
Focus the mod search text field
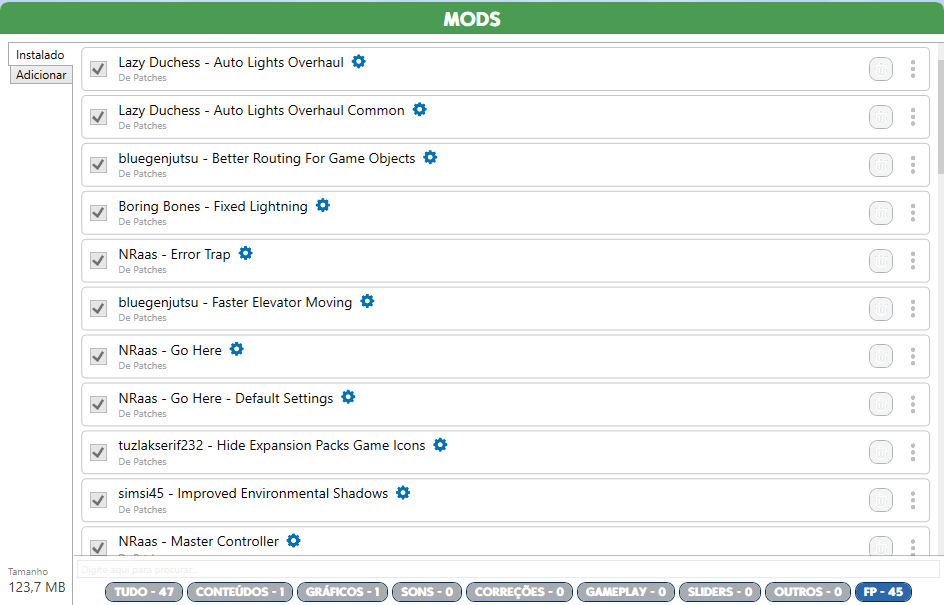click(508, 569)
